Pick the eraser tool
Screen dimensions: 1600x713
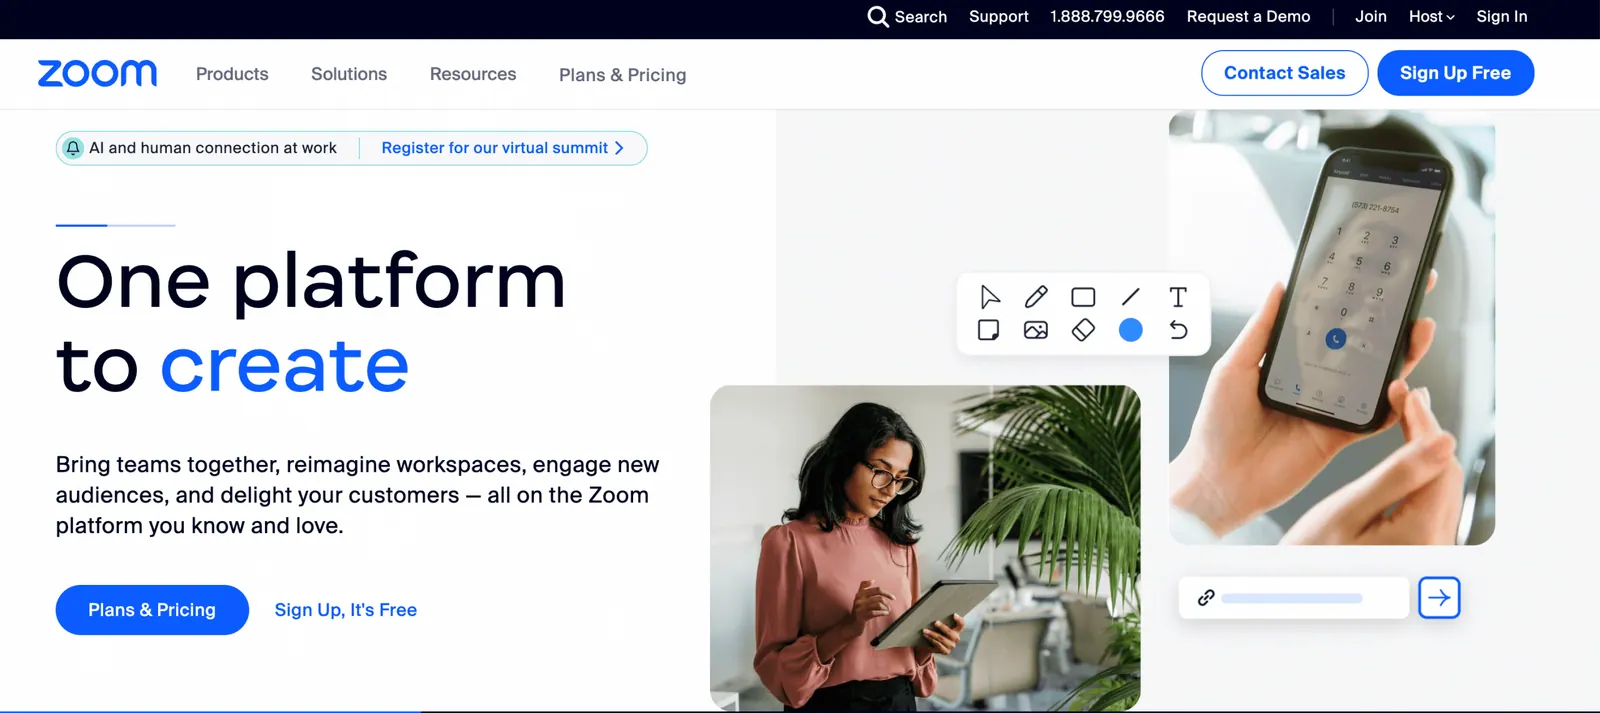coord(1083,330)
